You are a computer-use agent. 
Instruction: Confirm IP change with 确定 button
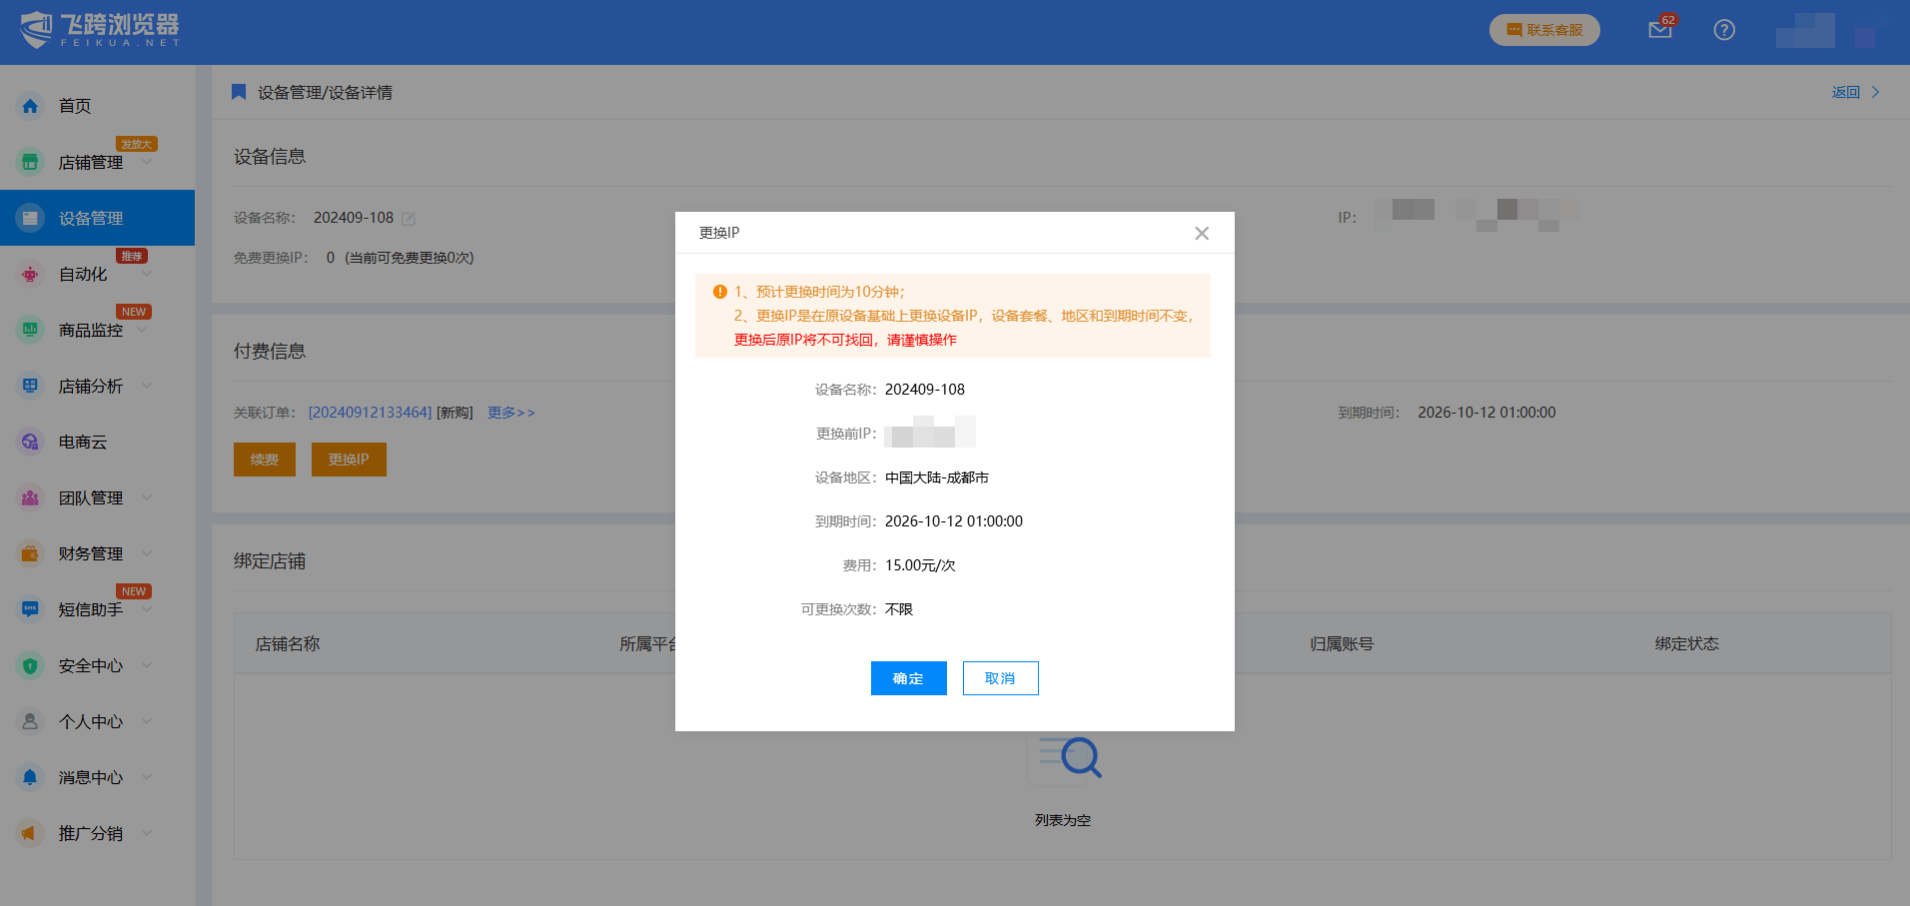[908, 678]
